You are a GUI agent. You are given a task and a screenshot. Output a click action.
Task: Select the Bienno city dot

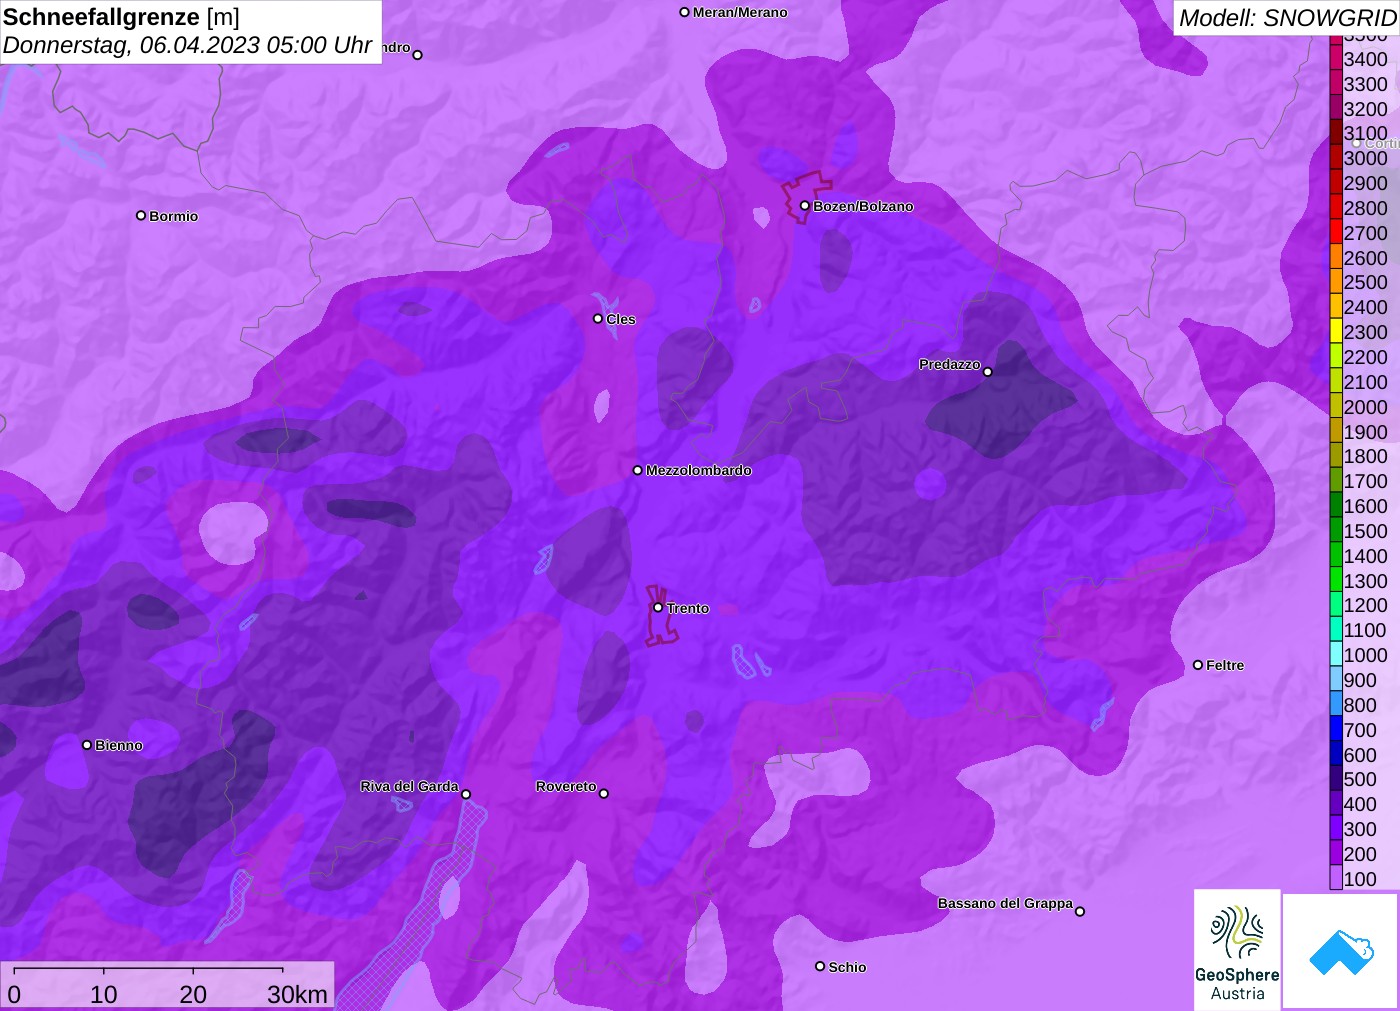click(87, 745)
